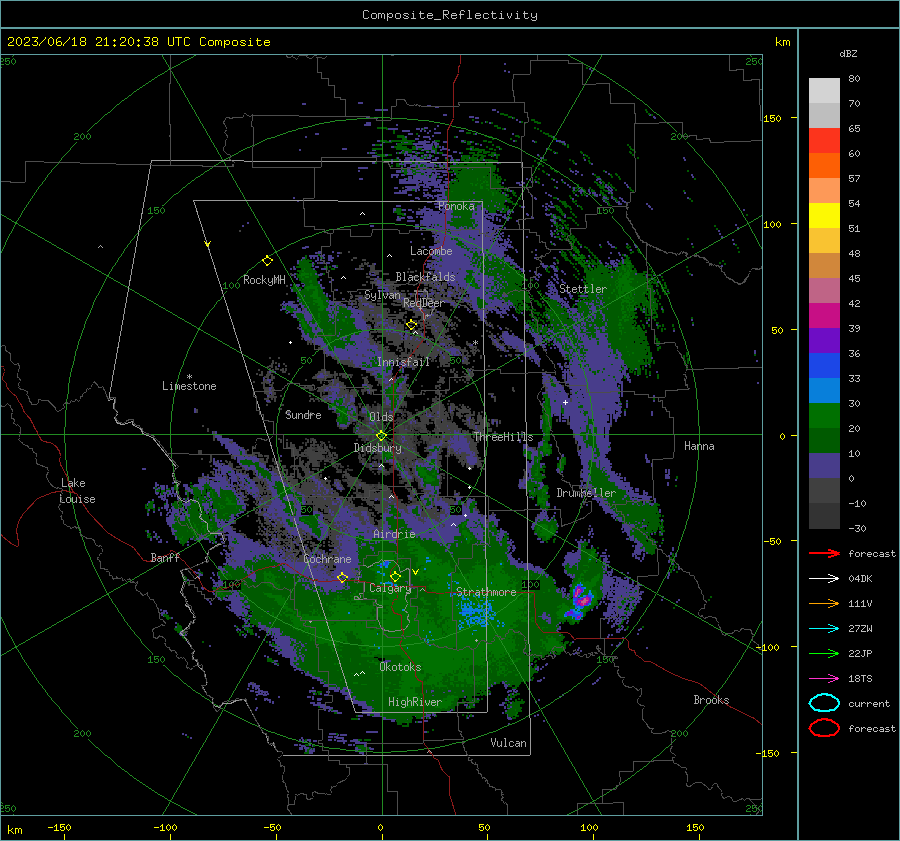Click the Sylvan label
900x841 pixels.
coord(382,295)
